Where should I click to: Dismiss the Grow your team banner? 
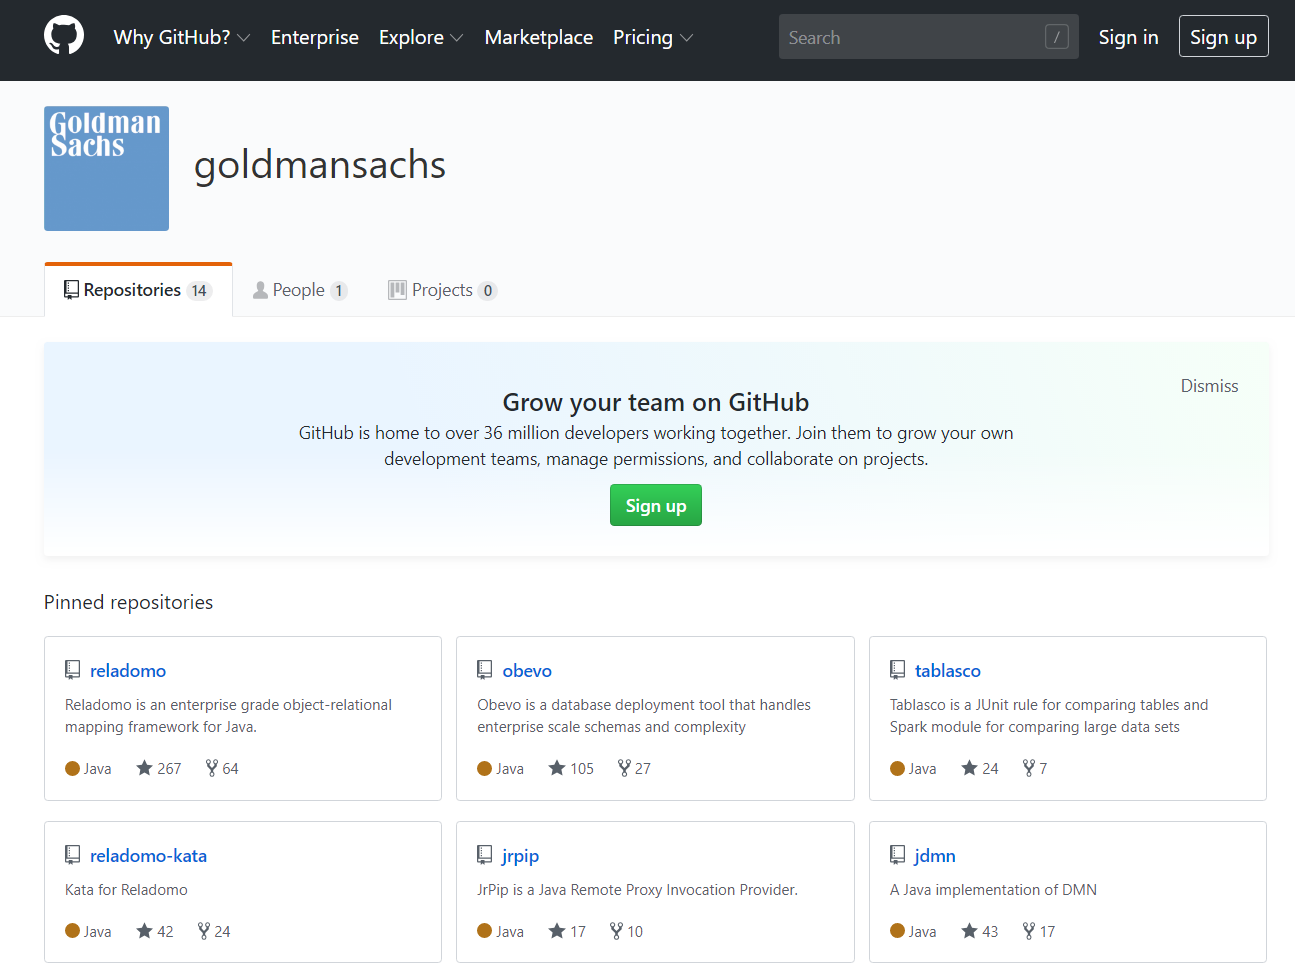point(1209,386)
